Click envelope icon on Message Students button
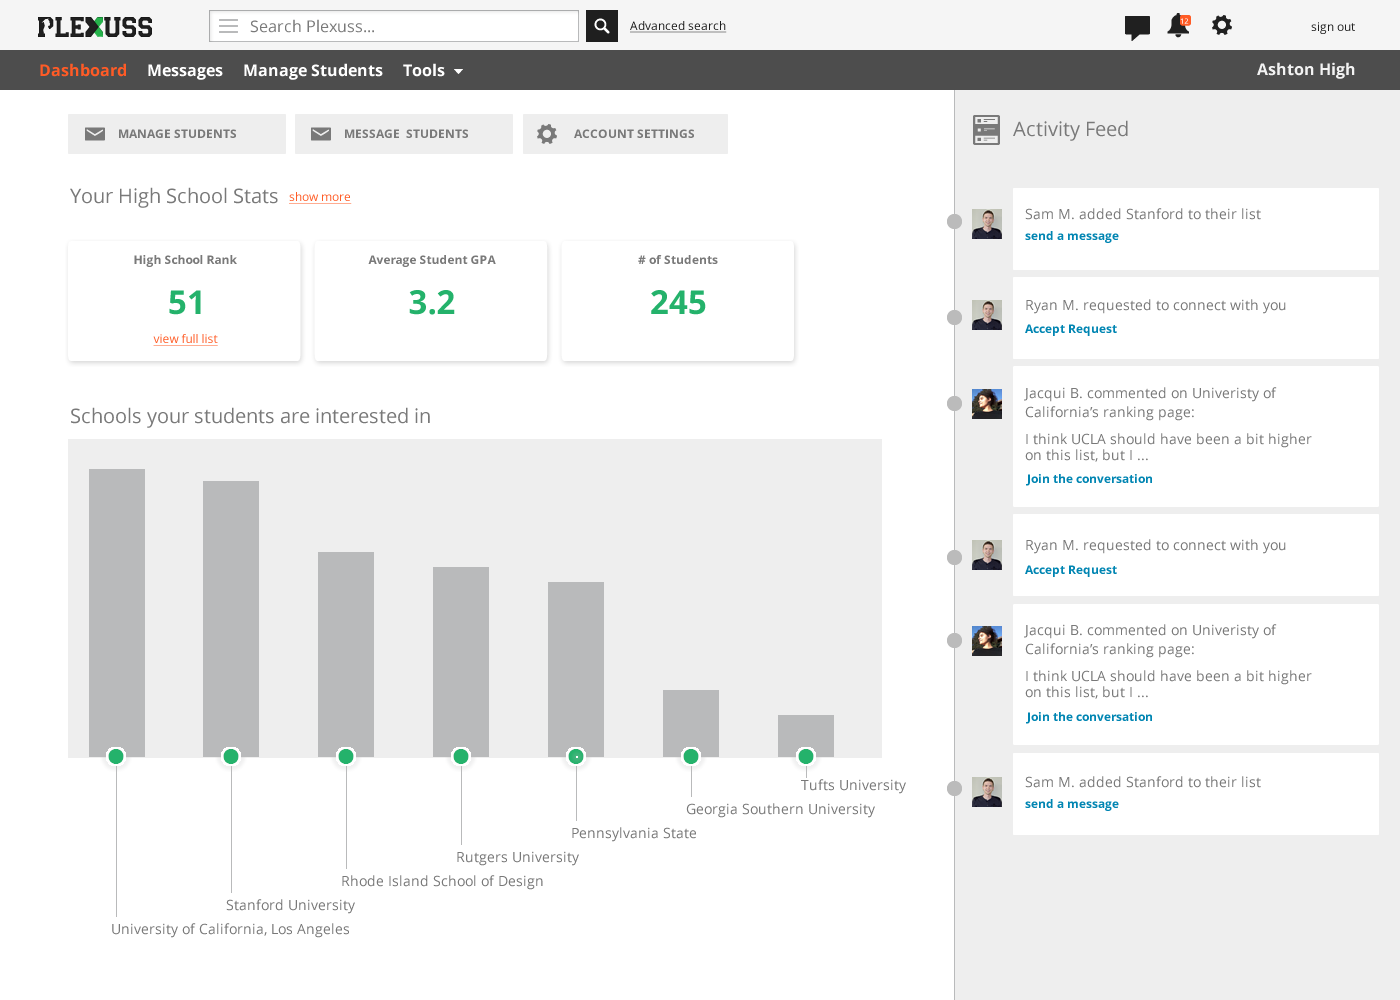Image resolution: width=1400 pixels, height=1000 pixels. [x=321, y=134]
